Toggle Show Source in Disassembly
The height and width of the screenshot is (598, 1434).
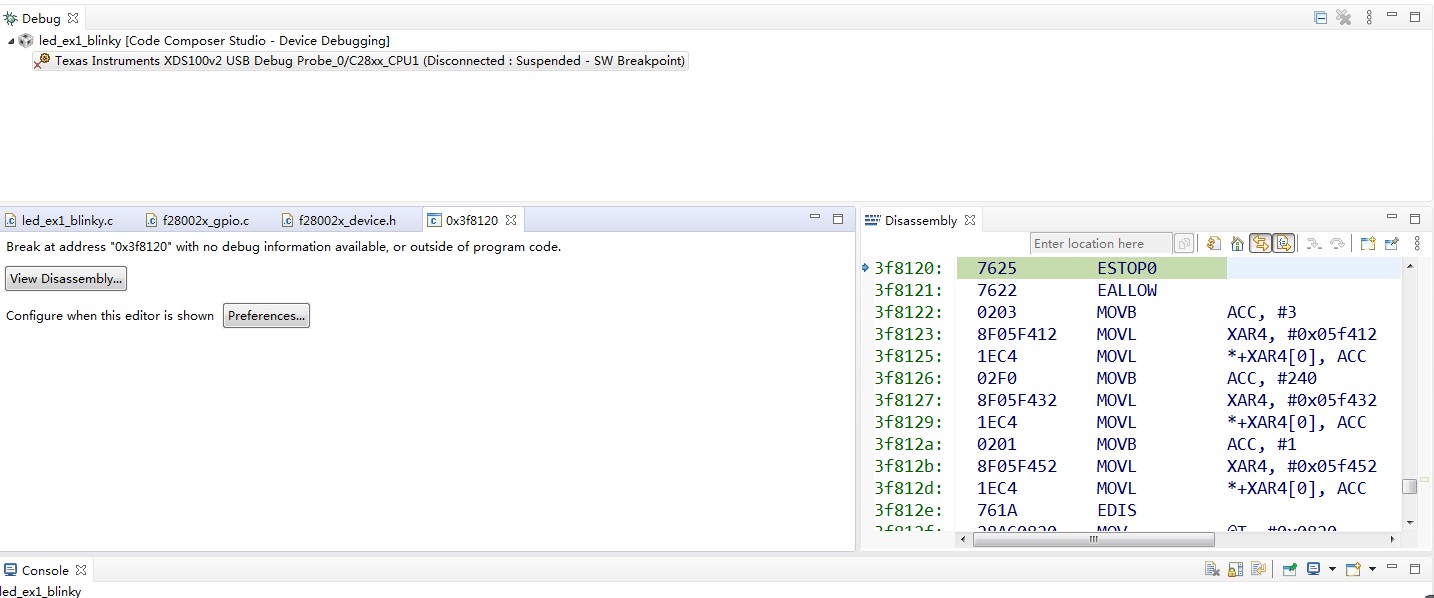coord(1284,243)
